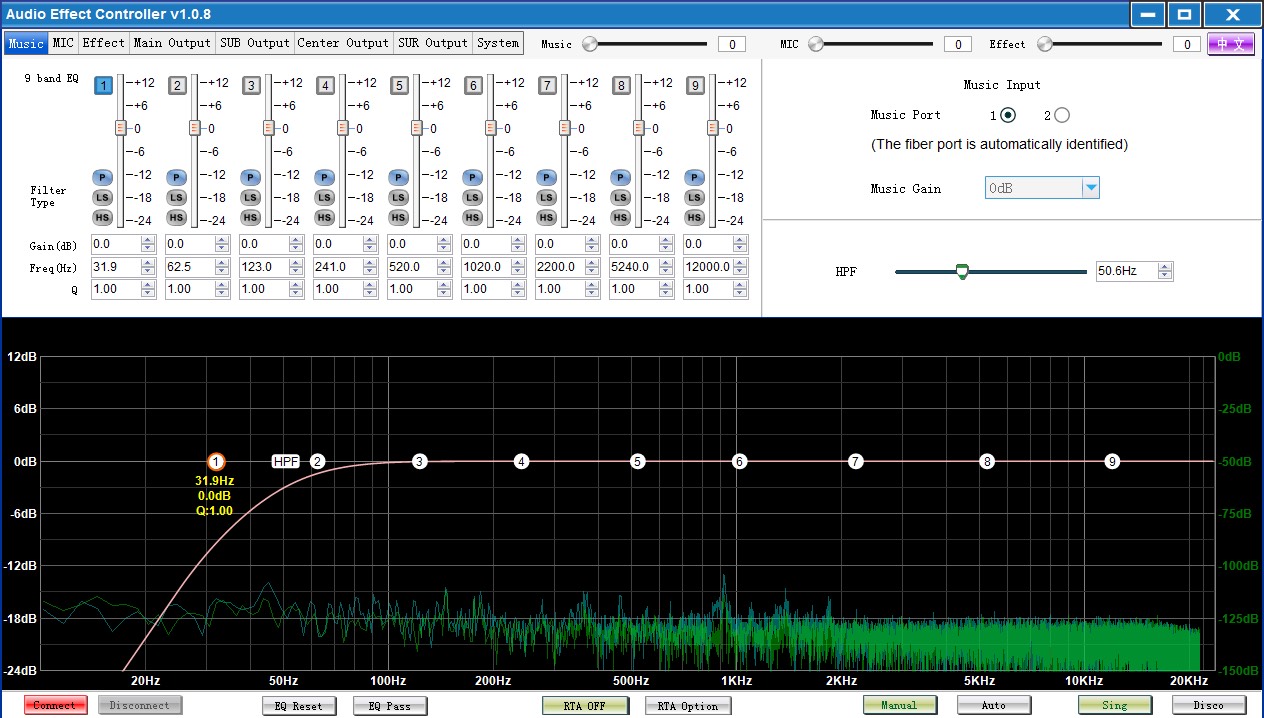Set band 9 to high shelf filter
Viewport: 1264px width, 718px height.
[694, 217]
